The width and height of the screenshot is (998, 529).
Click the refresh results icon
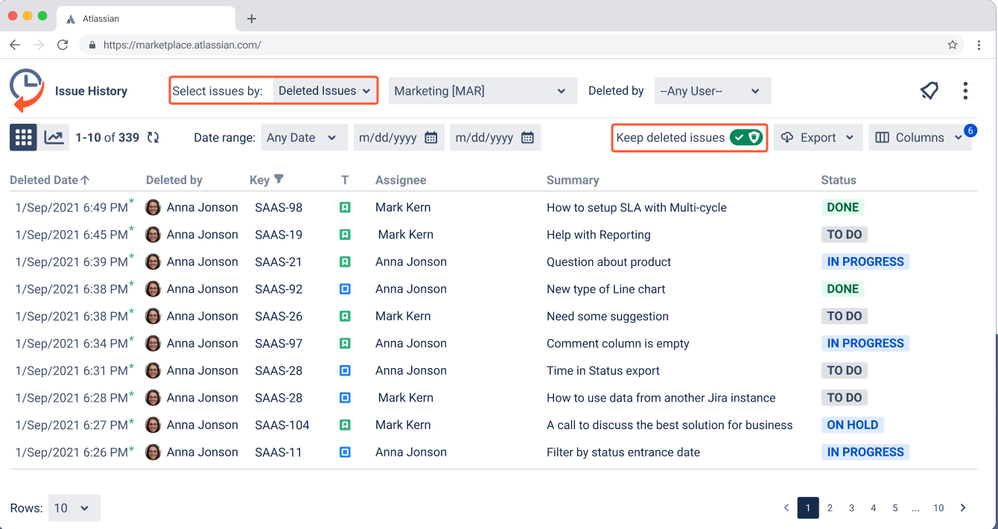(153, 138)
